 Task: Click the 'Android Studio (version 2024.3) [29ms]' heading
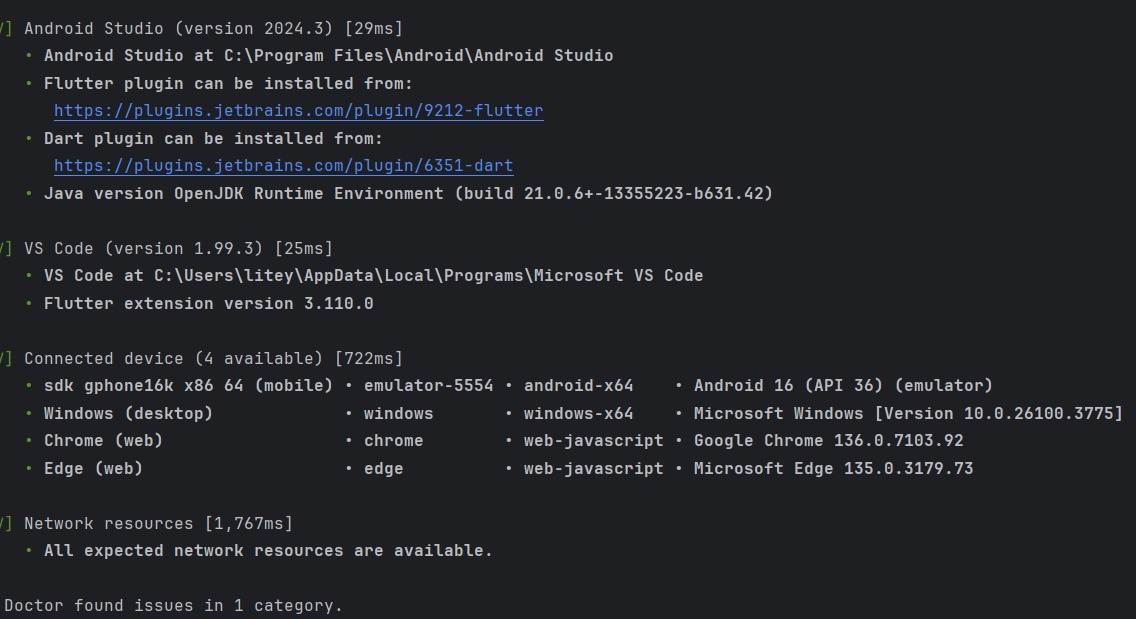(x=214, y=28)
